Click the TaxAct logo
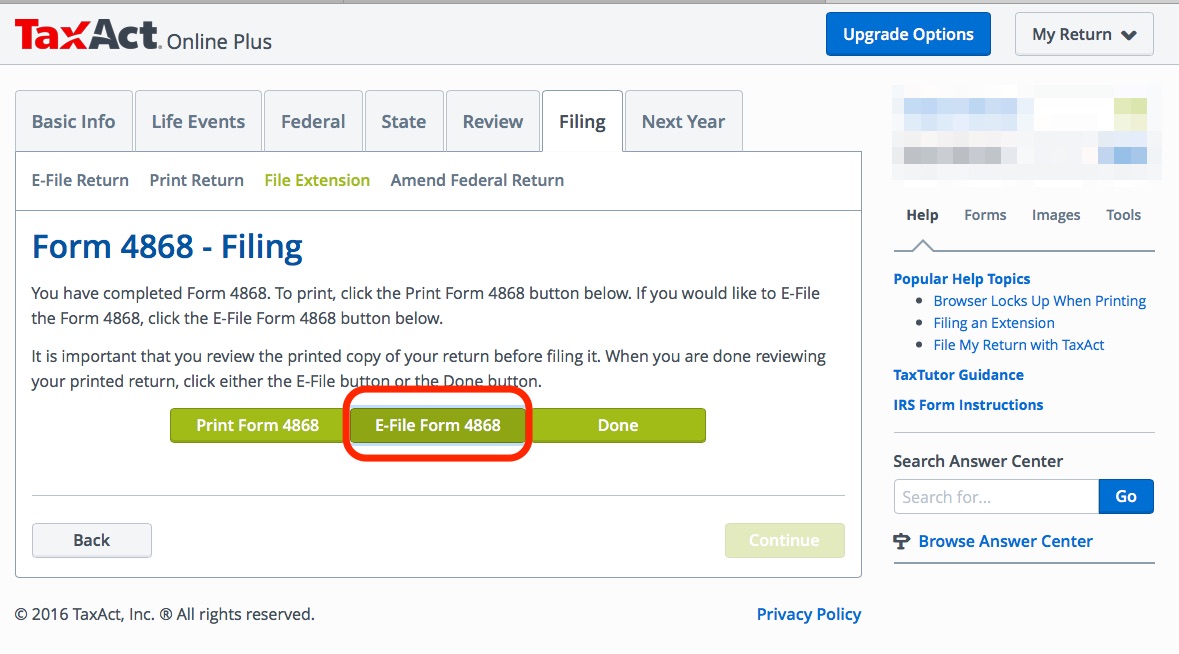Viewport: 1179px width, 654px height. click(86, 34)
